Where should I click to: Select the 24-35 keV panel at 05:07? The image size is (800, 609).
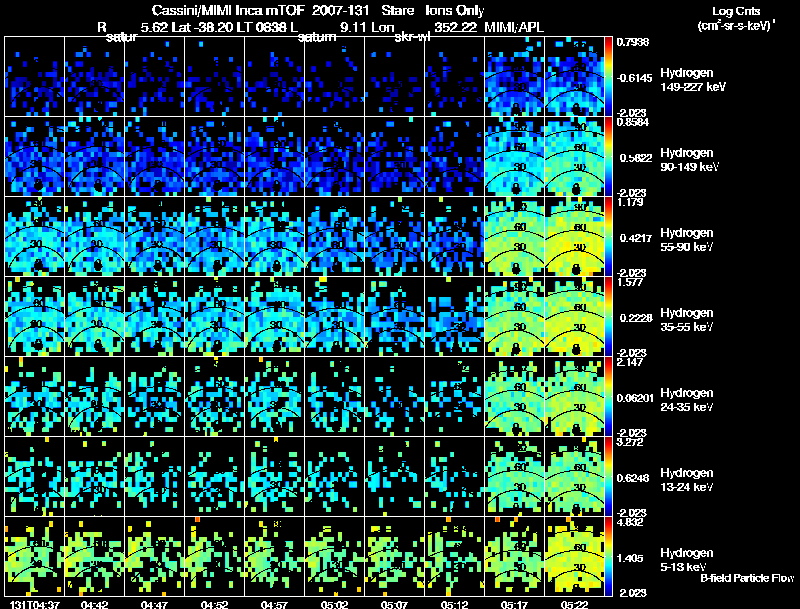coord(394,396)
